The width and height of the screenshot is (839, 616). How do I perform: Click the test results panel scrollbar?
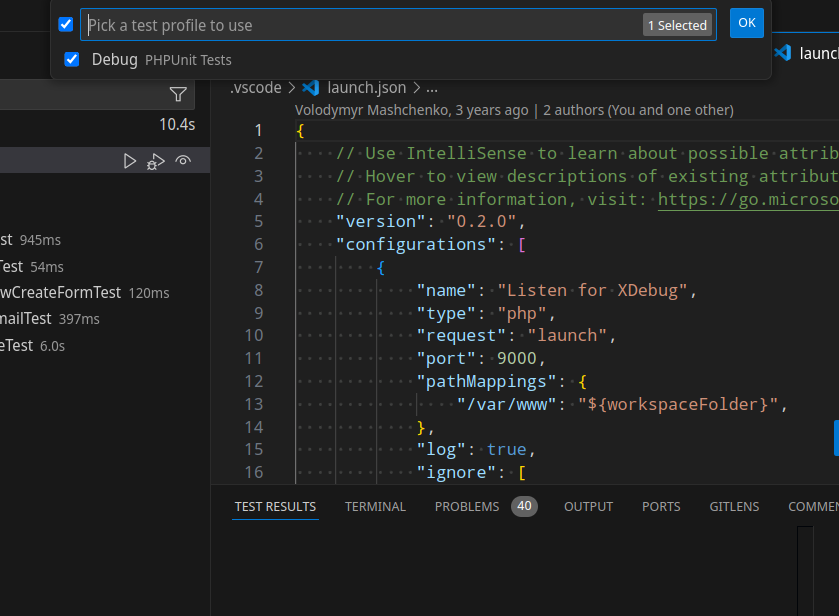[805, 570]
